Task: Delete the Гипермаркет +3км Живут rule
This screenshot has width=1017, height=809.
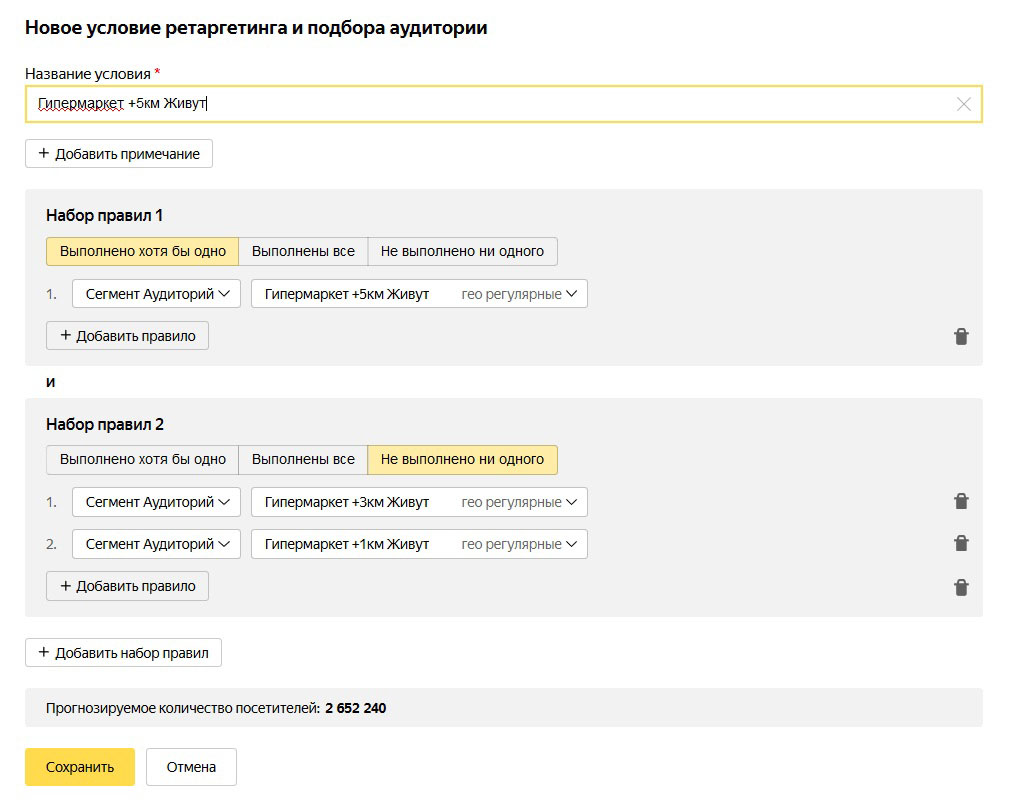Action: (x=961, y=502)
